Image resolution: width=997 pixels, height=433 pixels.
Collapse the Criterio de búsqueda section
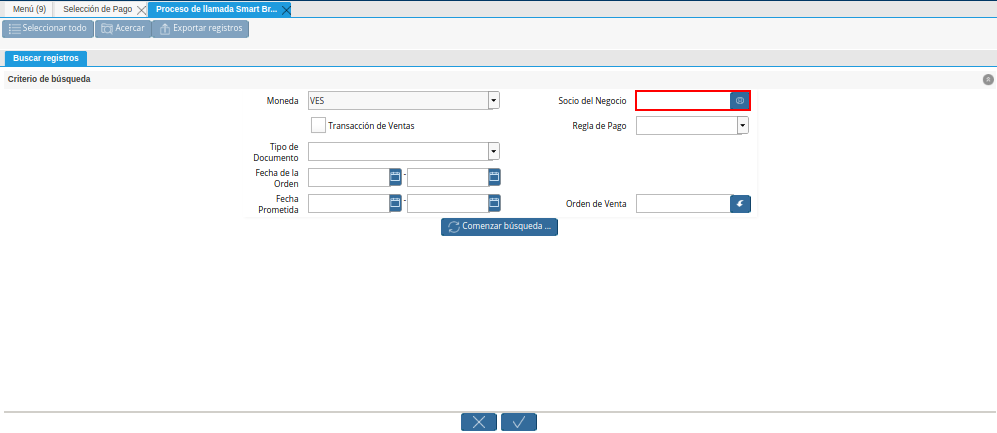[x=988, y=79]
